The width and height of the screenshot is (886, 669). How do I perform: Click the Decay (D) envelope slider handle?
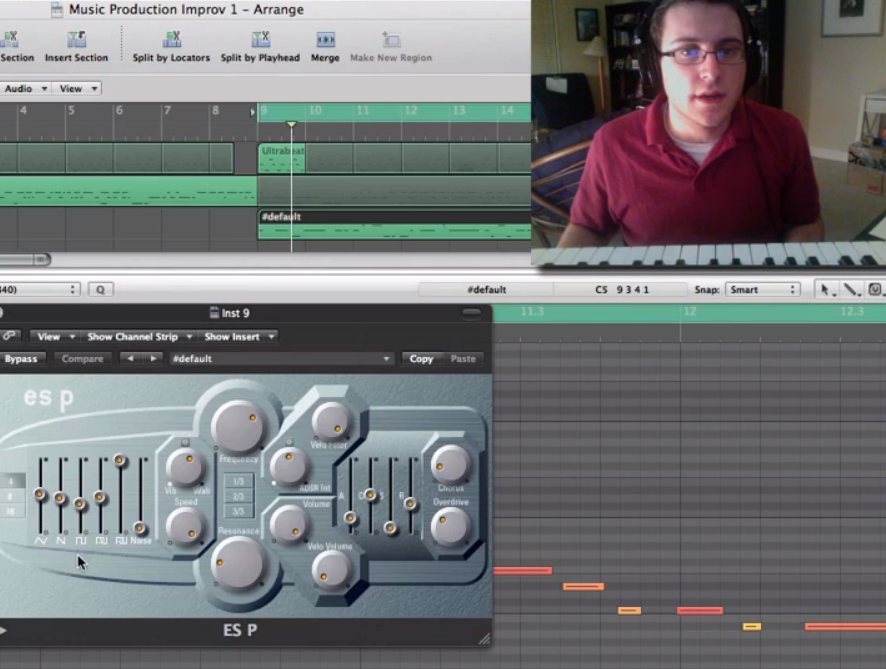tap(370, 494)
